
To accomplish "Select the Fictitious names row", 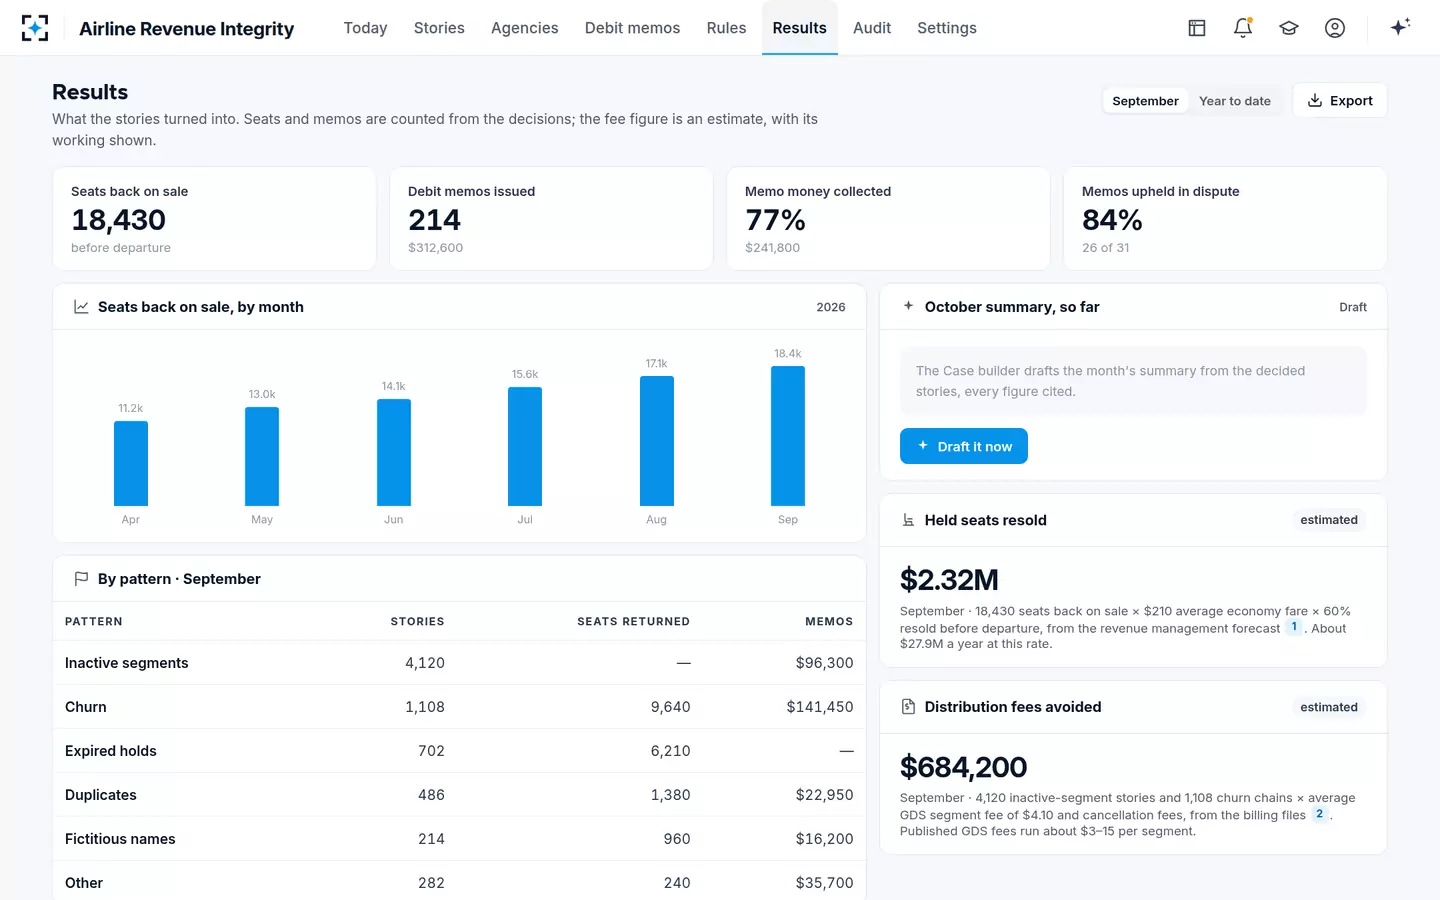I will (x=459, y=839).
